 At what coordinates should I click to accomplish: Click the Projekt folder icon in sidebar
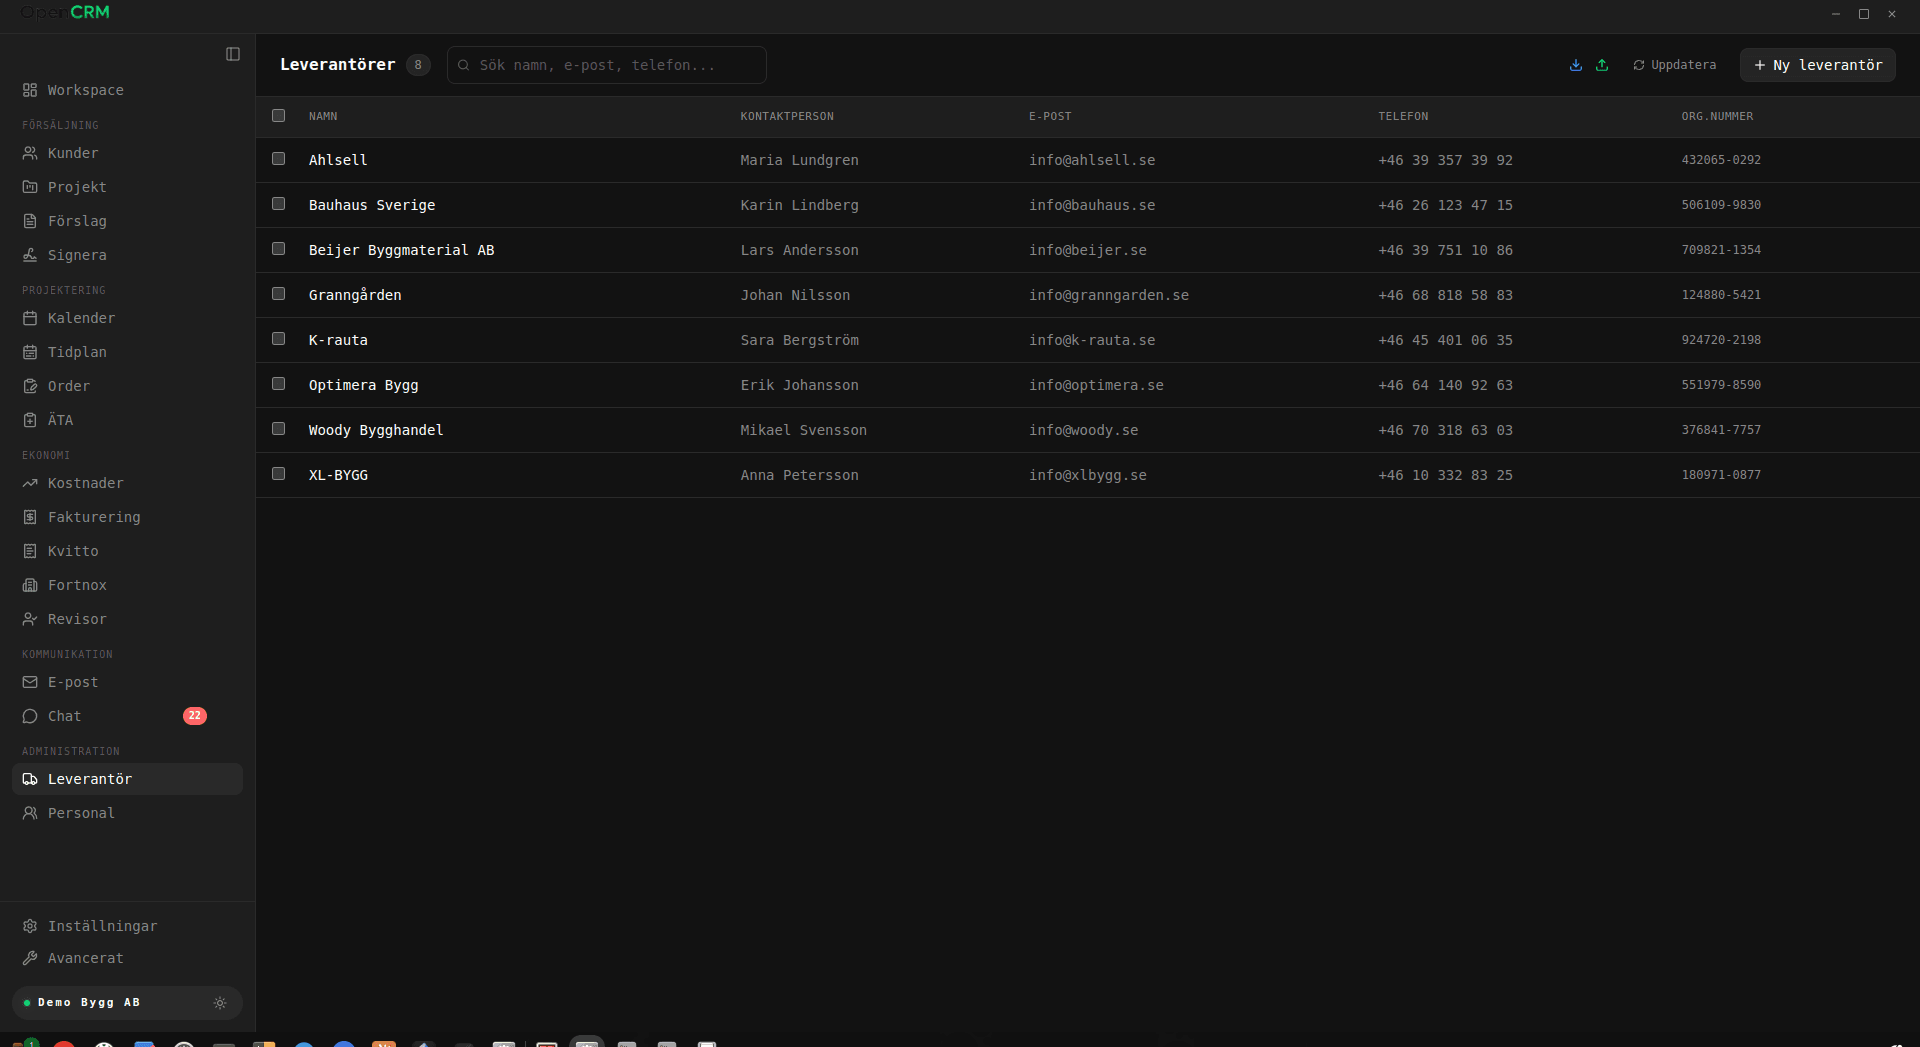(x=30, y=187)
